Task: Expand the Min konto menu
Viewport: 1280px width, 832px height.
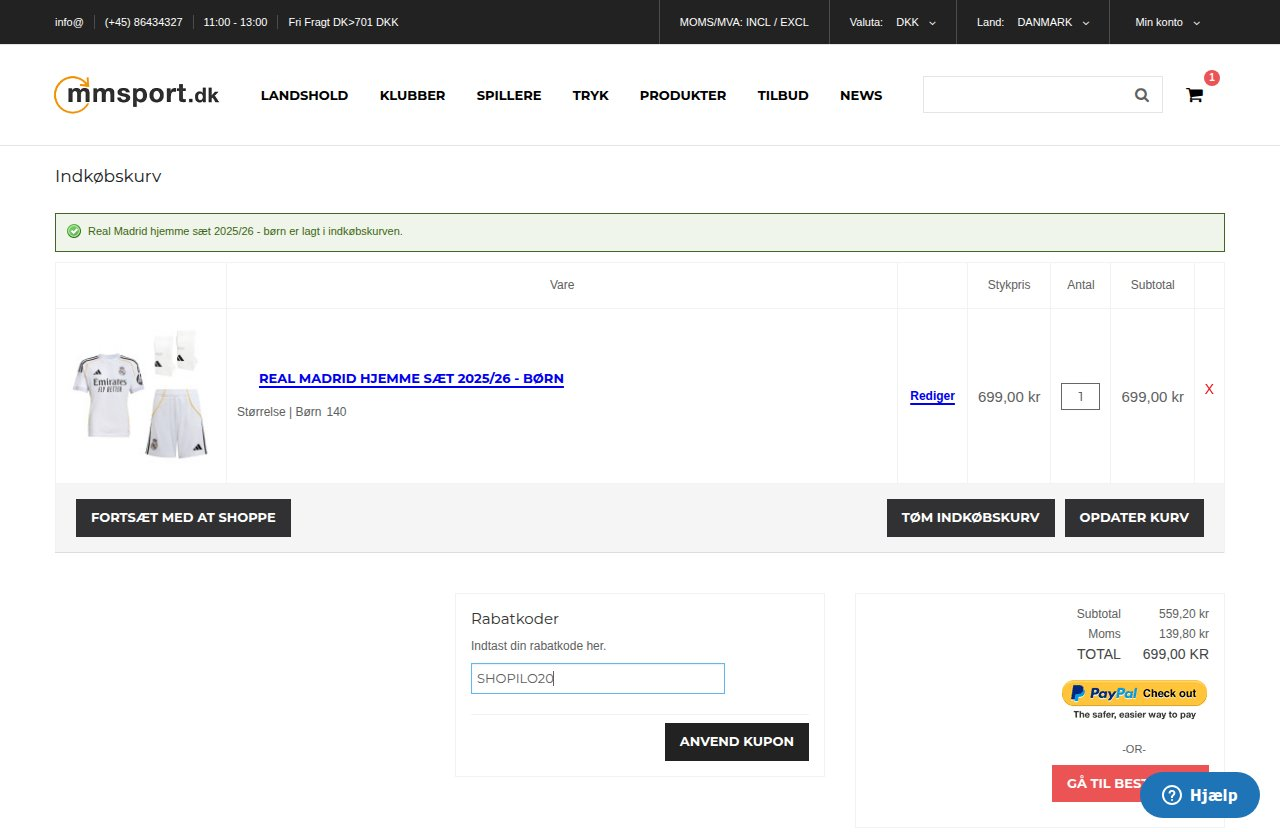Action: (x=1168, y=22)
